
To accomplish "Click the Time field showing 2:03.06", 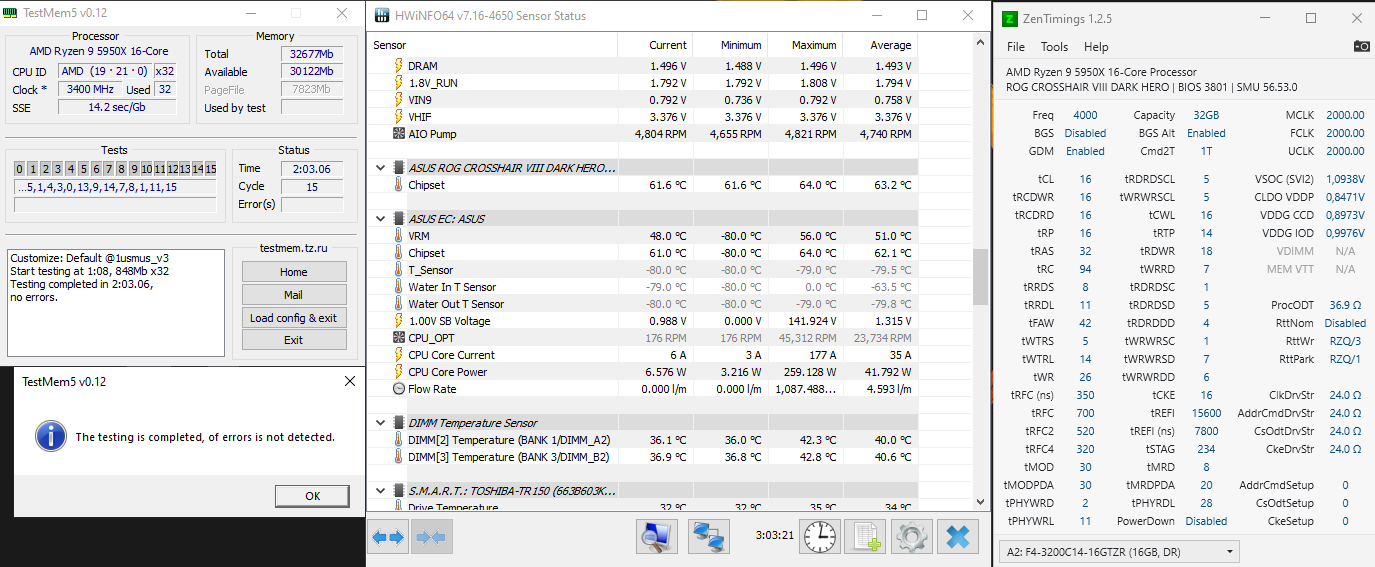I will point(312,169).
